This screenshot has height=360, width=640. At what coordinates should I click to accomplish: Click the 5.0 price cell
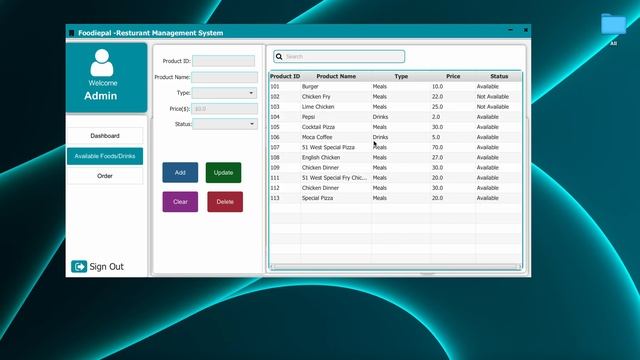453,137
